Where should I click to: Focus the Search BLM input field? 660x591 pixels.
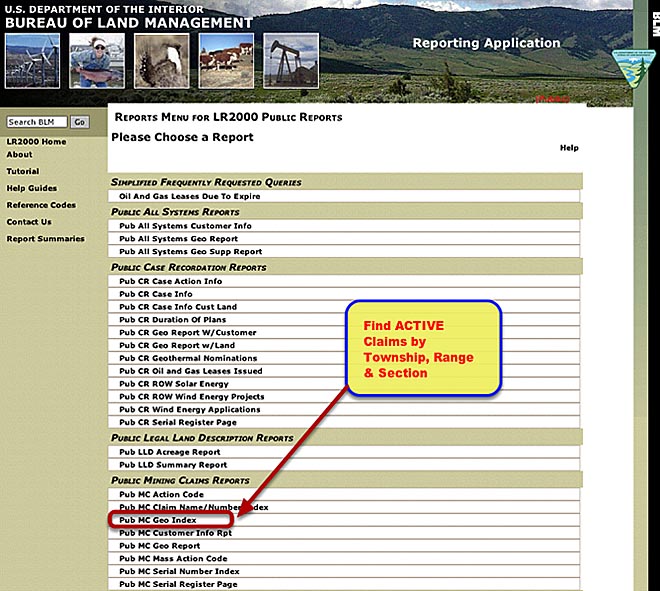point(37,122)
